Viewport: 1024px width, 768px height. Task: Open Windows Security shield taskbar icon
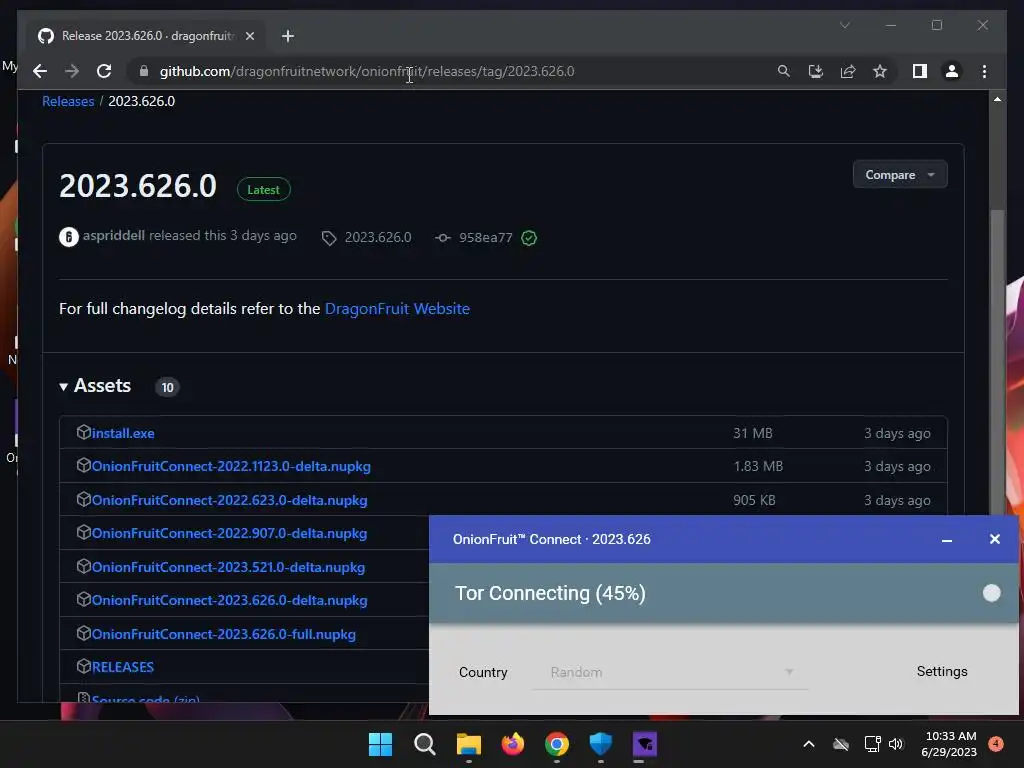click(x=601, y=744)
